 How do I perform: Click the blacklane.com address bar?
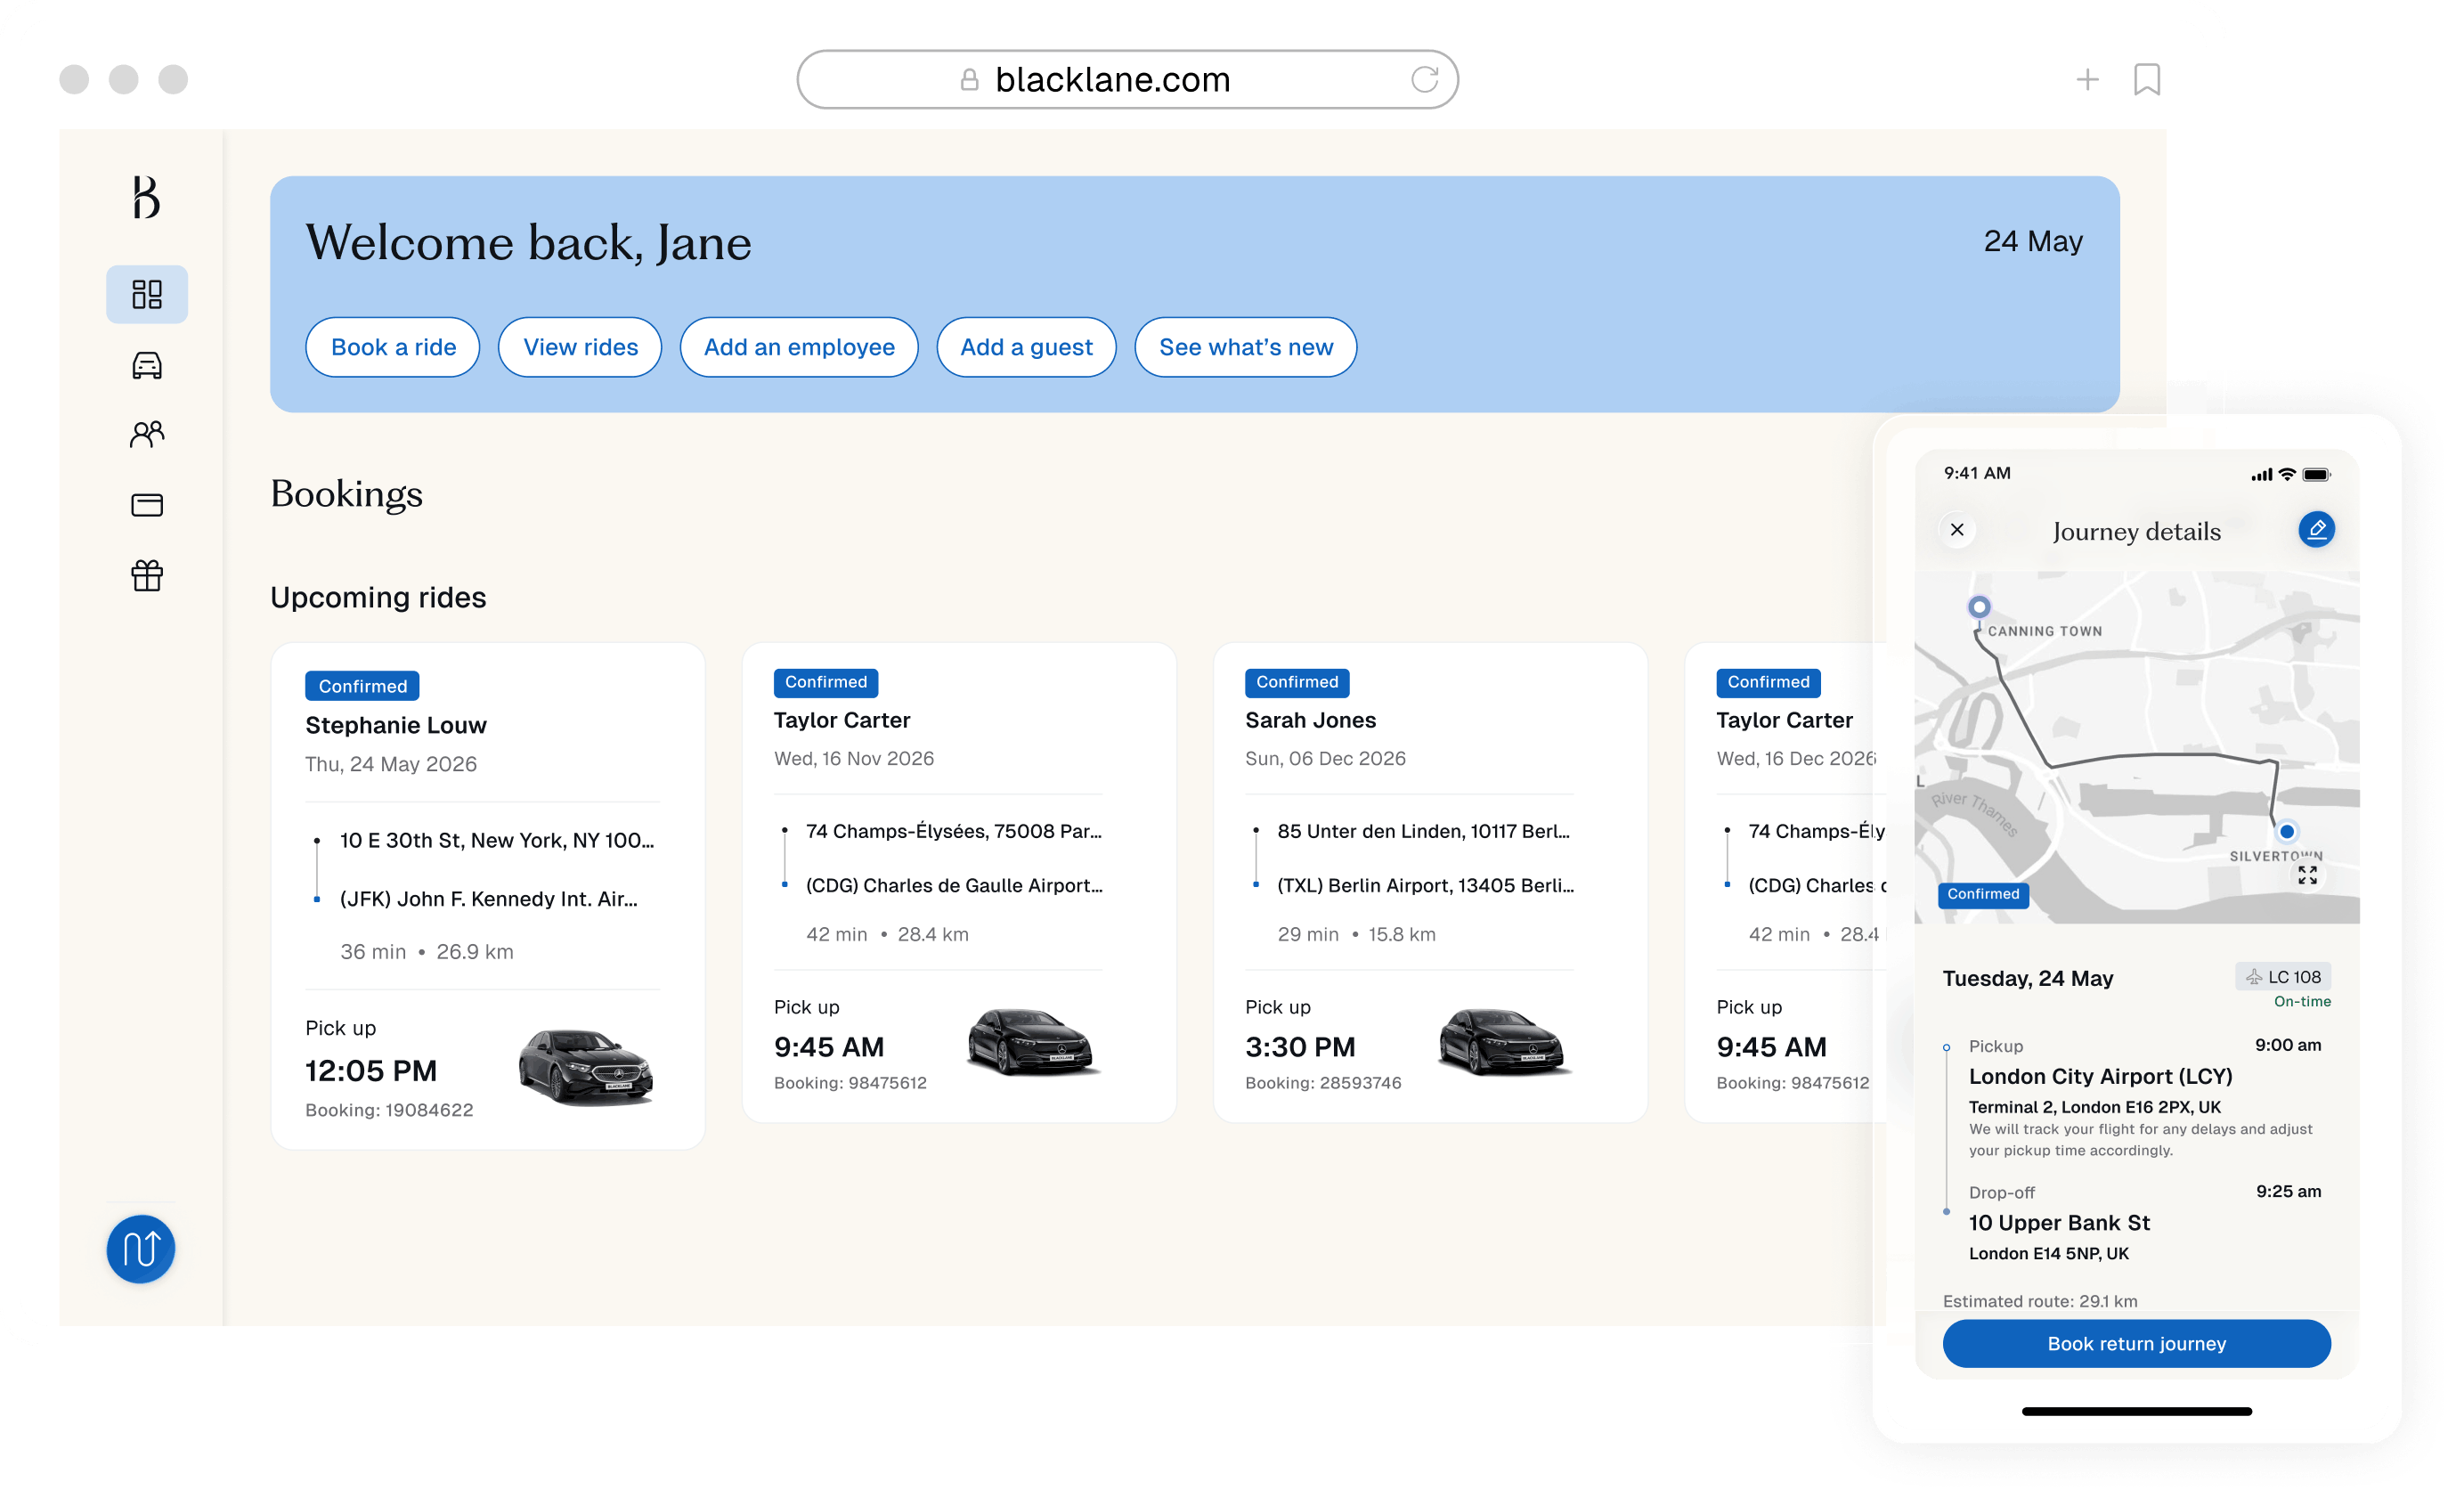tap(1112, 79)
